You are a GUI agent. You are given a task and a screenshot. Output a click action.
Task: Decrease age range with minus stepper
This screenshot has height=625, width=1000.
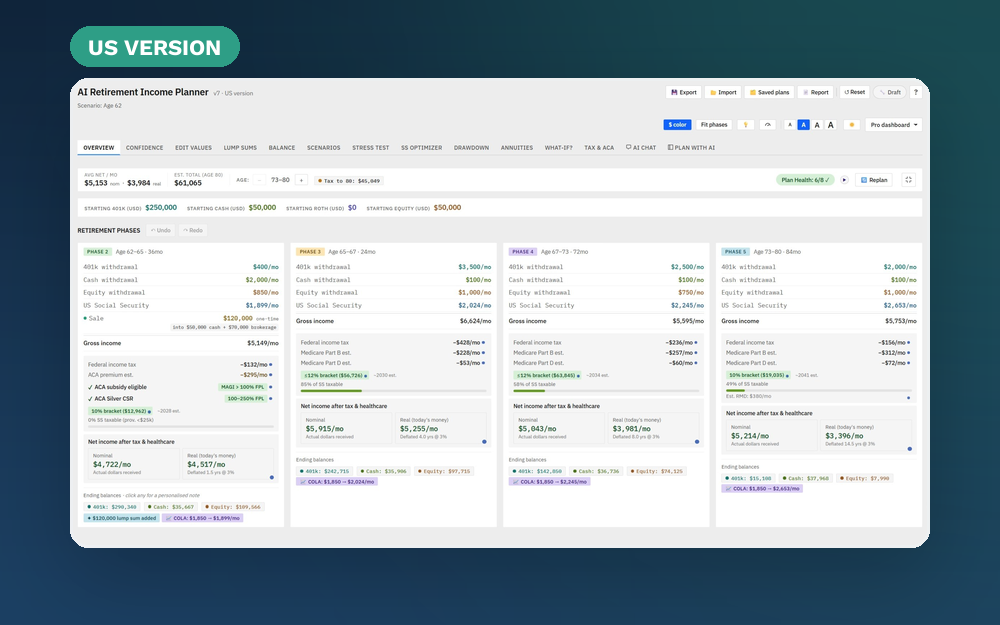pos(259,180)
